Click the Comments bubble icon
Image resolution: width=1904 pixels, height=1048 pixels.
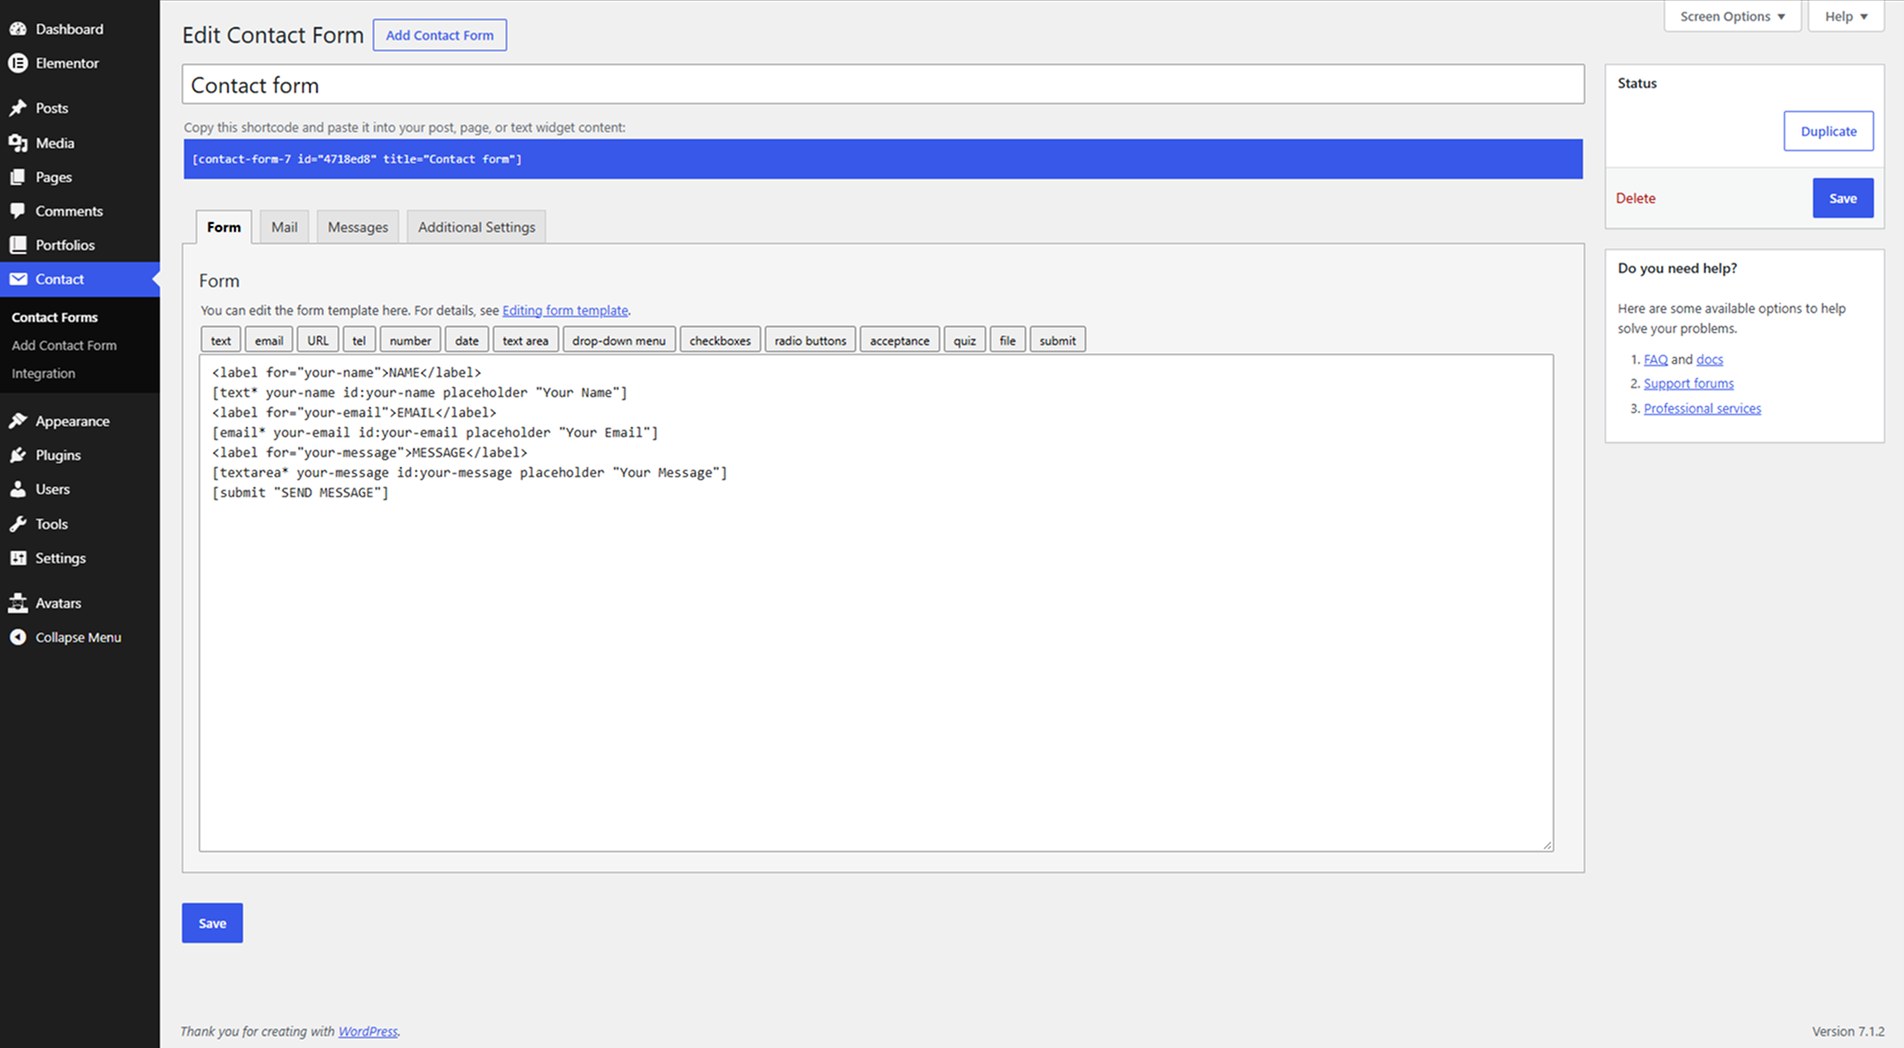pyautogui.click(x=18, y=211)
